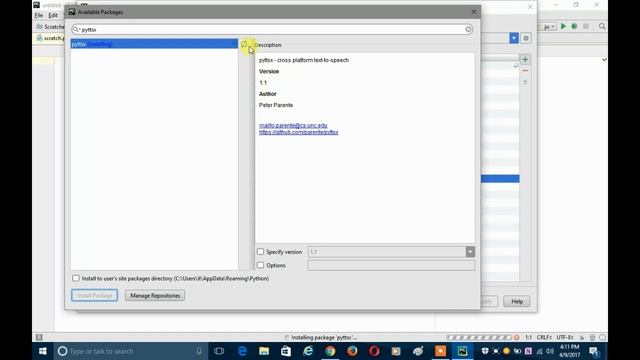Image resolution: width=640 pixels, height=360 pixels.
Task: Run the script with green play icon
Action: tap(563, 26)
